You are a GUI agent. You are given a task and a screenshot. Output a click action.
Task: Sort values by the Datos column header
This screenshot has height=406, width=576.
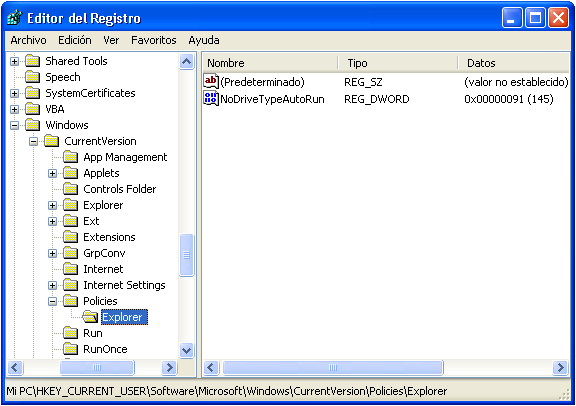pyautogui.click(x=514, y=63)
